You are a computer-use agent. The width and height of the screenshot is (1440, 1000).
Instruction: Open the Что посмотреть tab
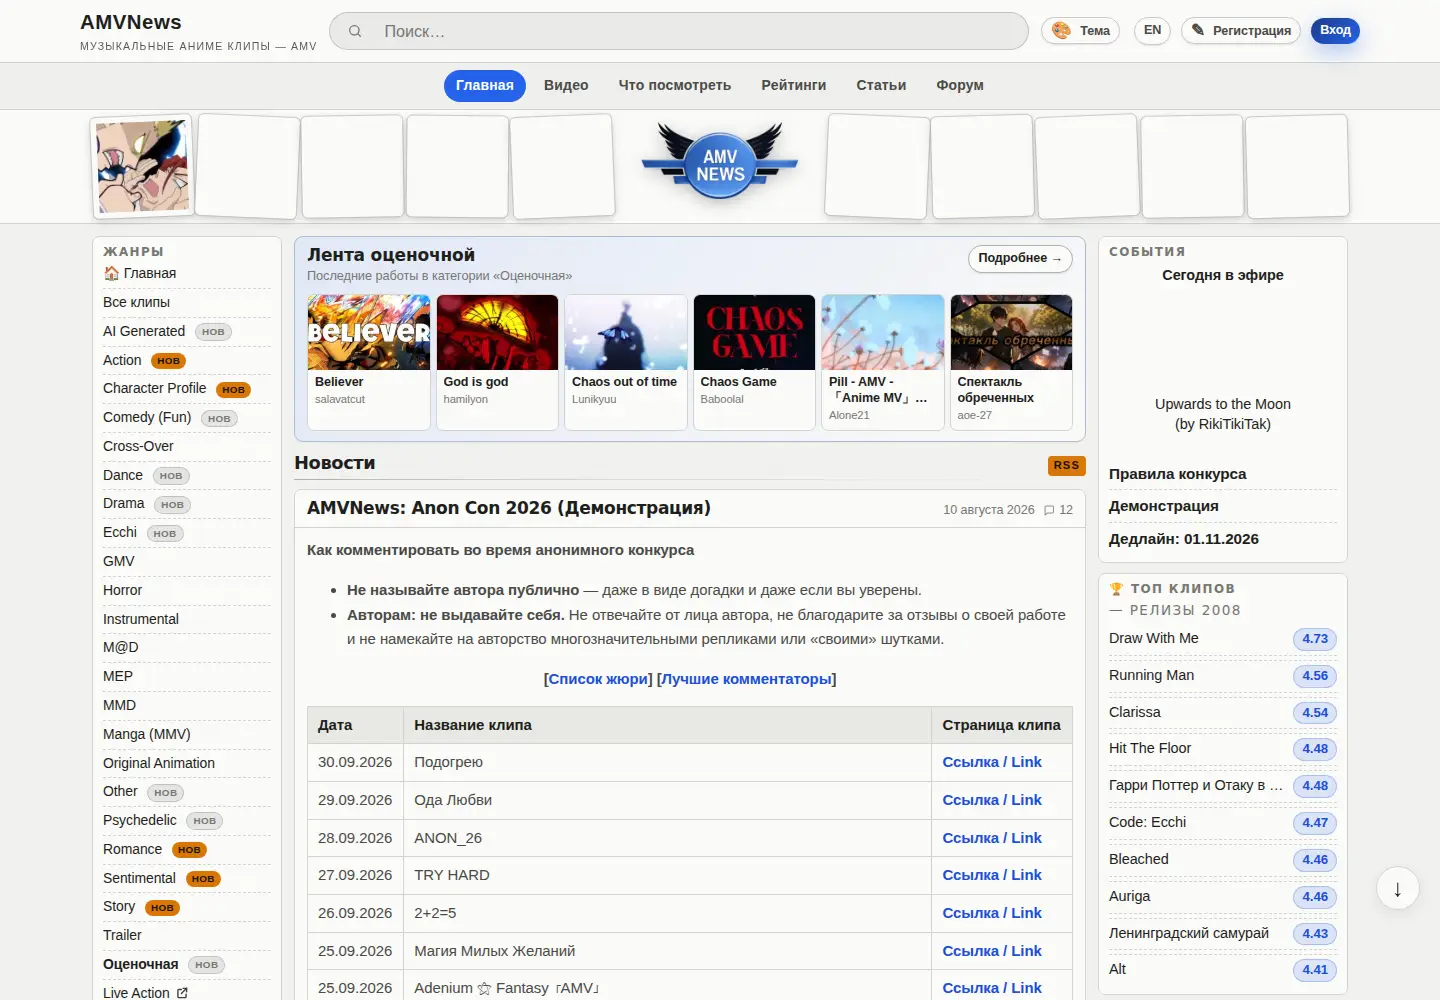click(x=675, y=85)
